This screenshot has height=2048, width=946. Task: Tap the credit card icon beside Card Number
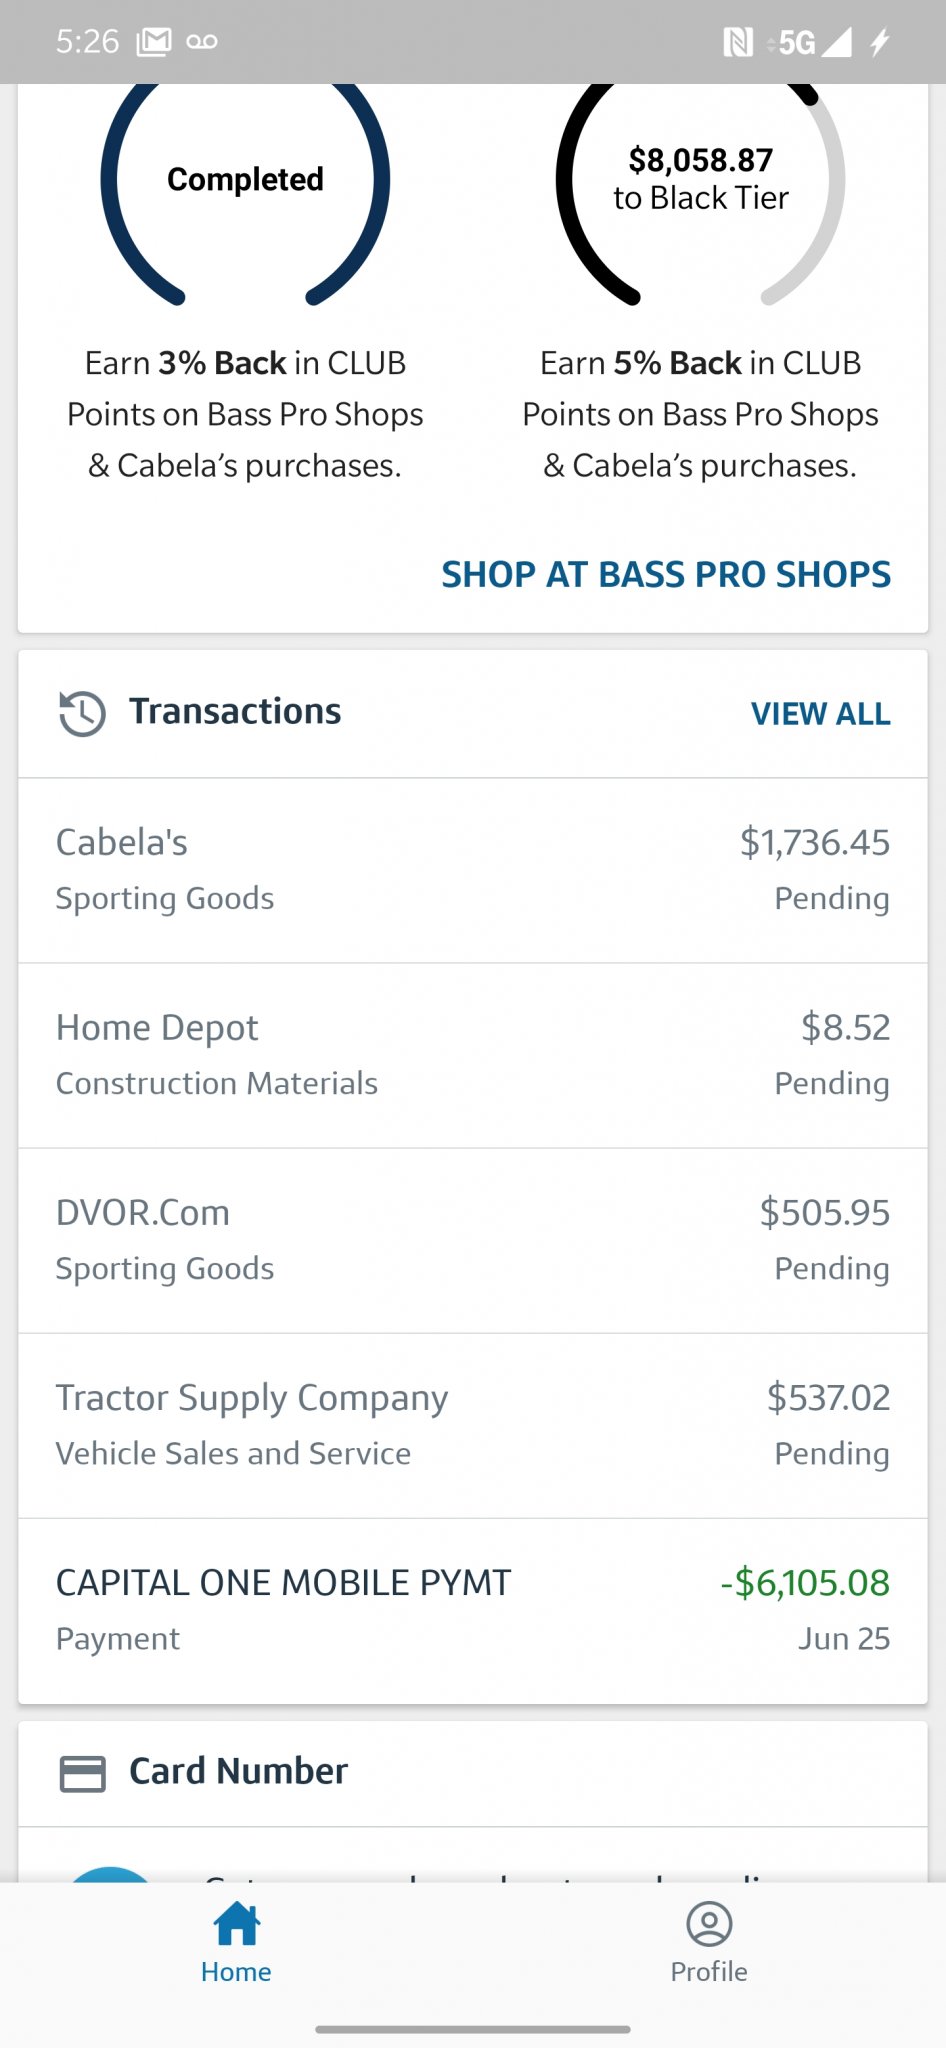point(83,1773)
